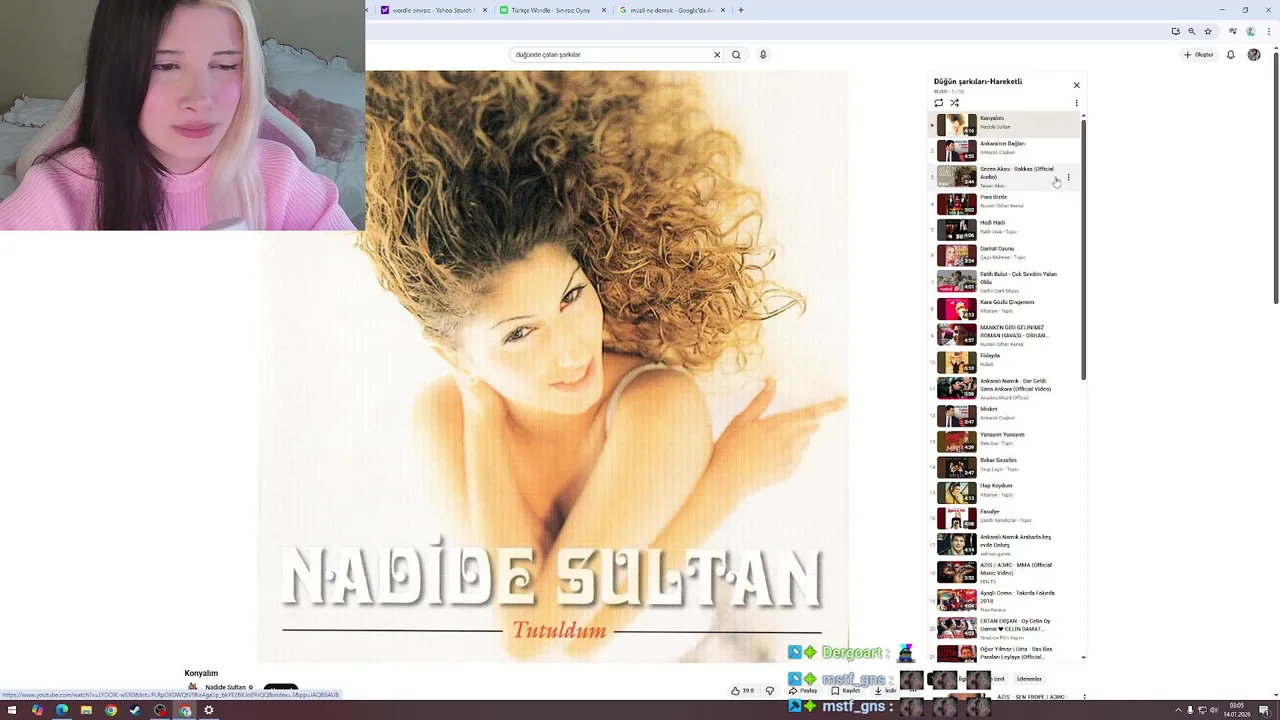
Task: Select 'Ankaralı Namık Arabada beş evde Onbeş'
Action: pyautogui.click(x=1005, y=544)
